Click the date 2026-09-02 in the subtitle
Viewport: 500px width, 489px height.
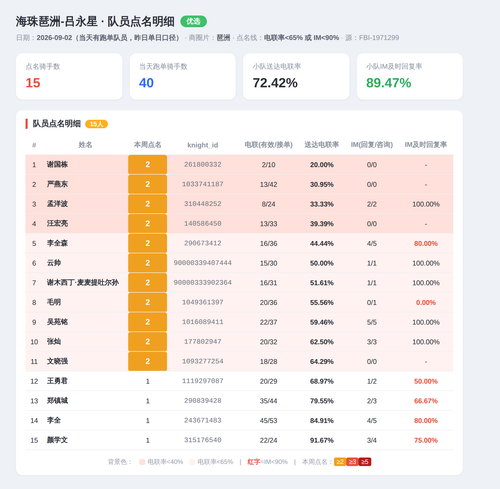pos(54,38)
